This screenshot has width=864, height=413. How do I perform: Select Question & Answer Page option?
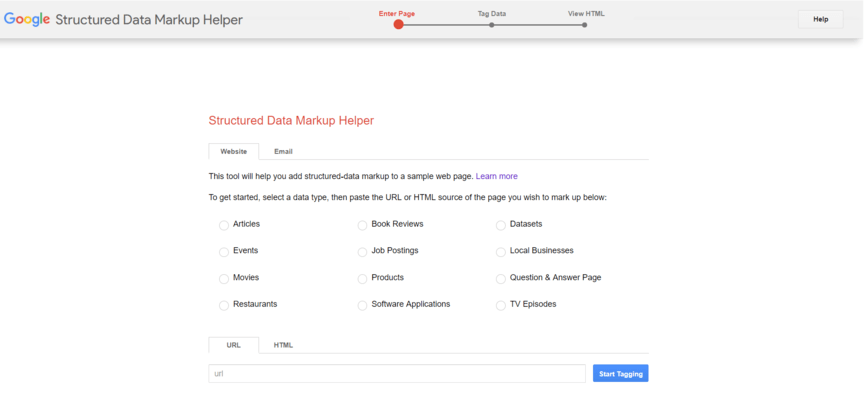[x=500, y=279]
